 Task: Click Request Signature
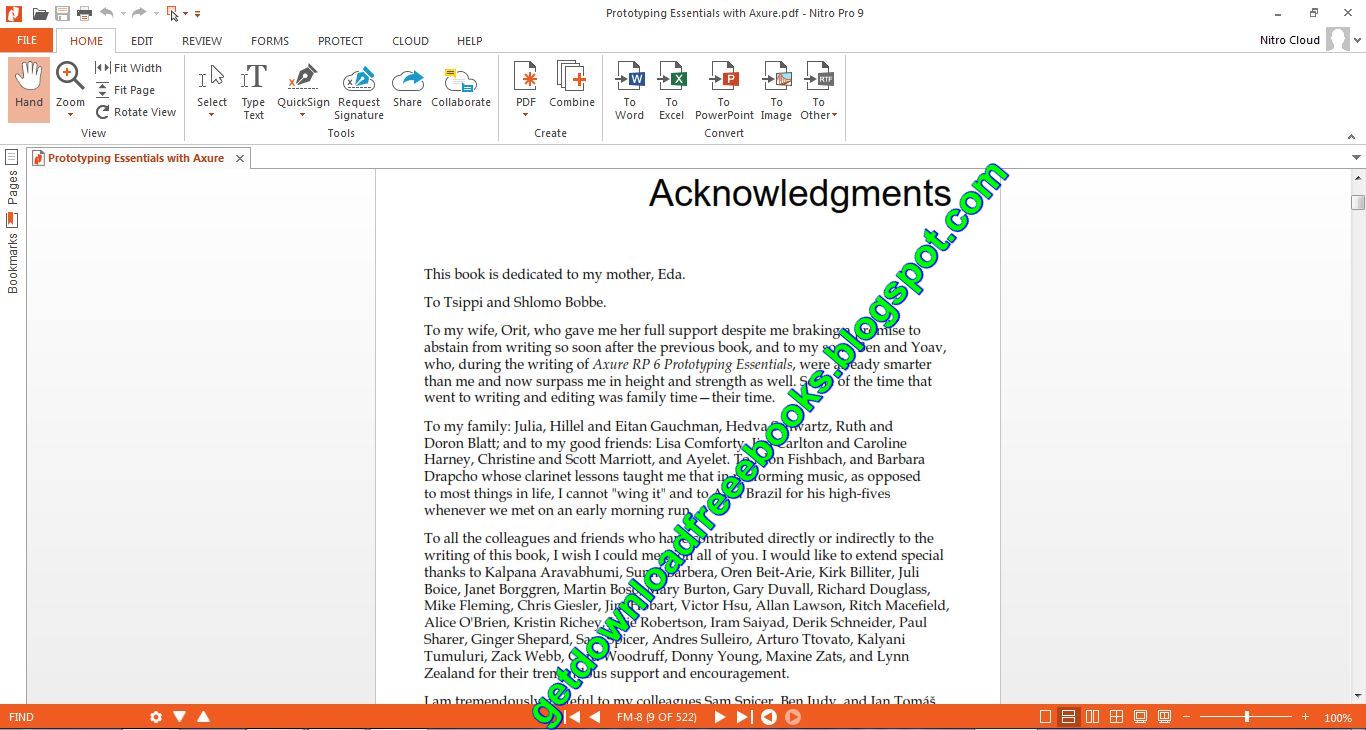[x=359, y=90]
